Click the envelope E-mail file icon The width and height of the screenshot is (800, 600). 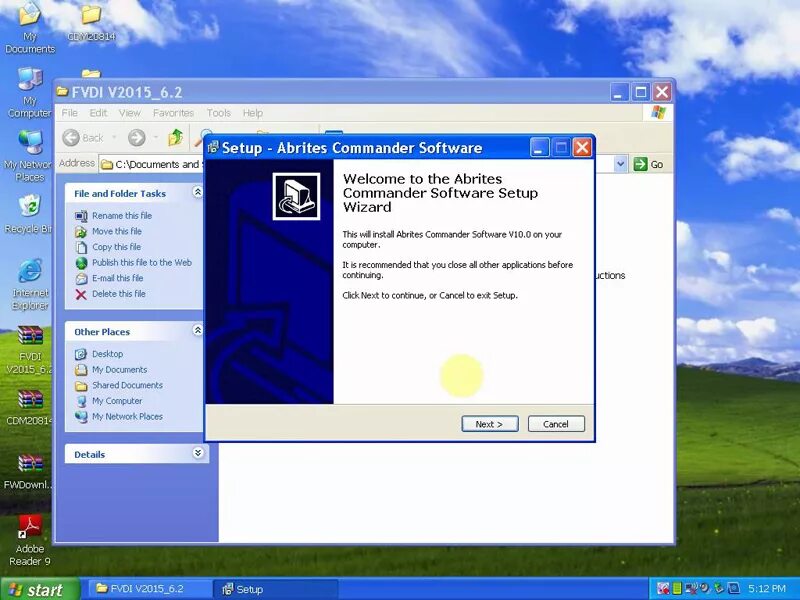[x=81, y=279]
